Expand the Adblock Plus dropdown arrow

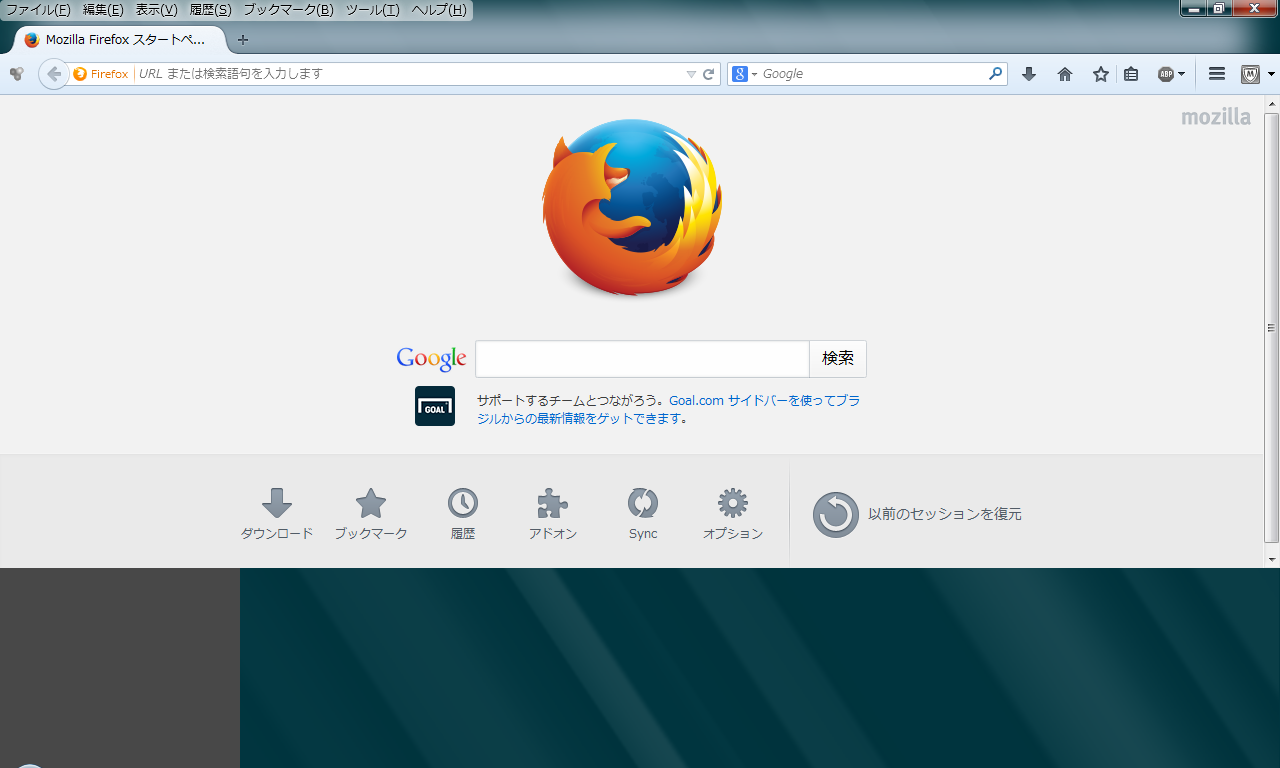1181,74
